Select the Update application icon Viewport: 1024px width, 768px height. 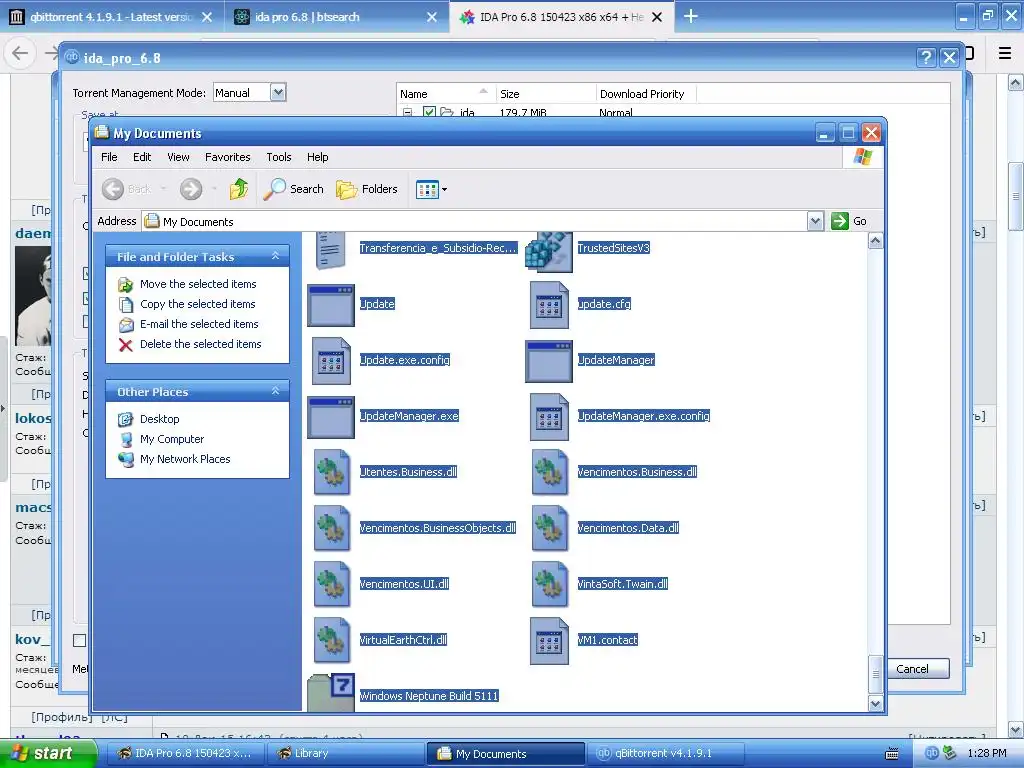pos(330,305)
